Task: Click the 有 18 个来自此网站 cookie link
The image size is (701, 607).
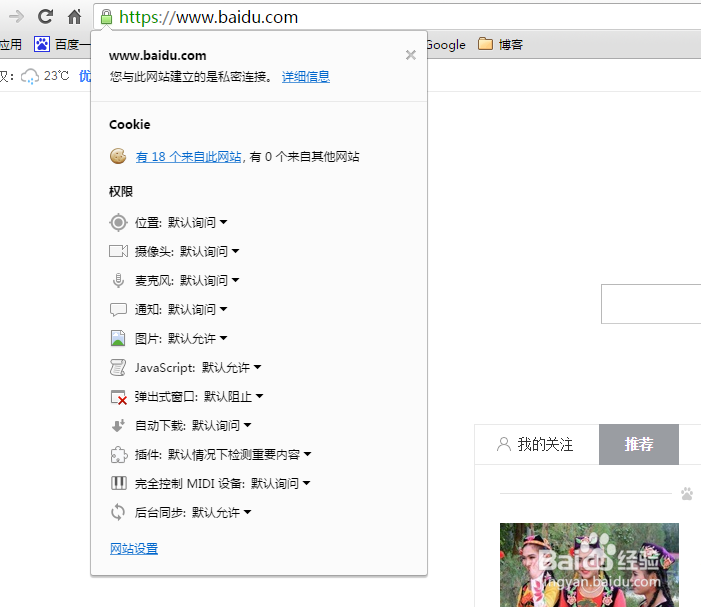Action: pyautogui.click(x=188, y=156)
